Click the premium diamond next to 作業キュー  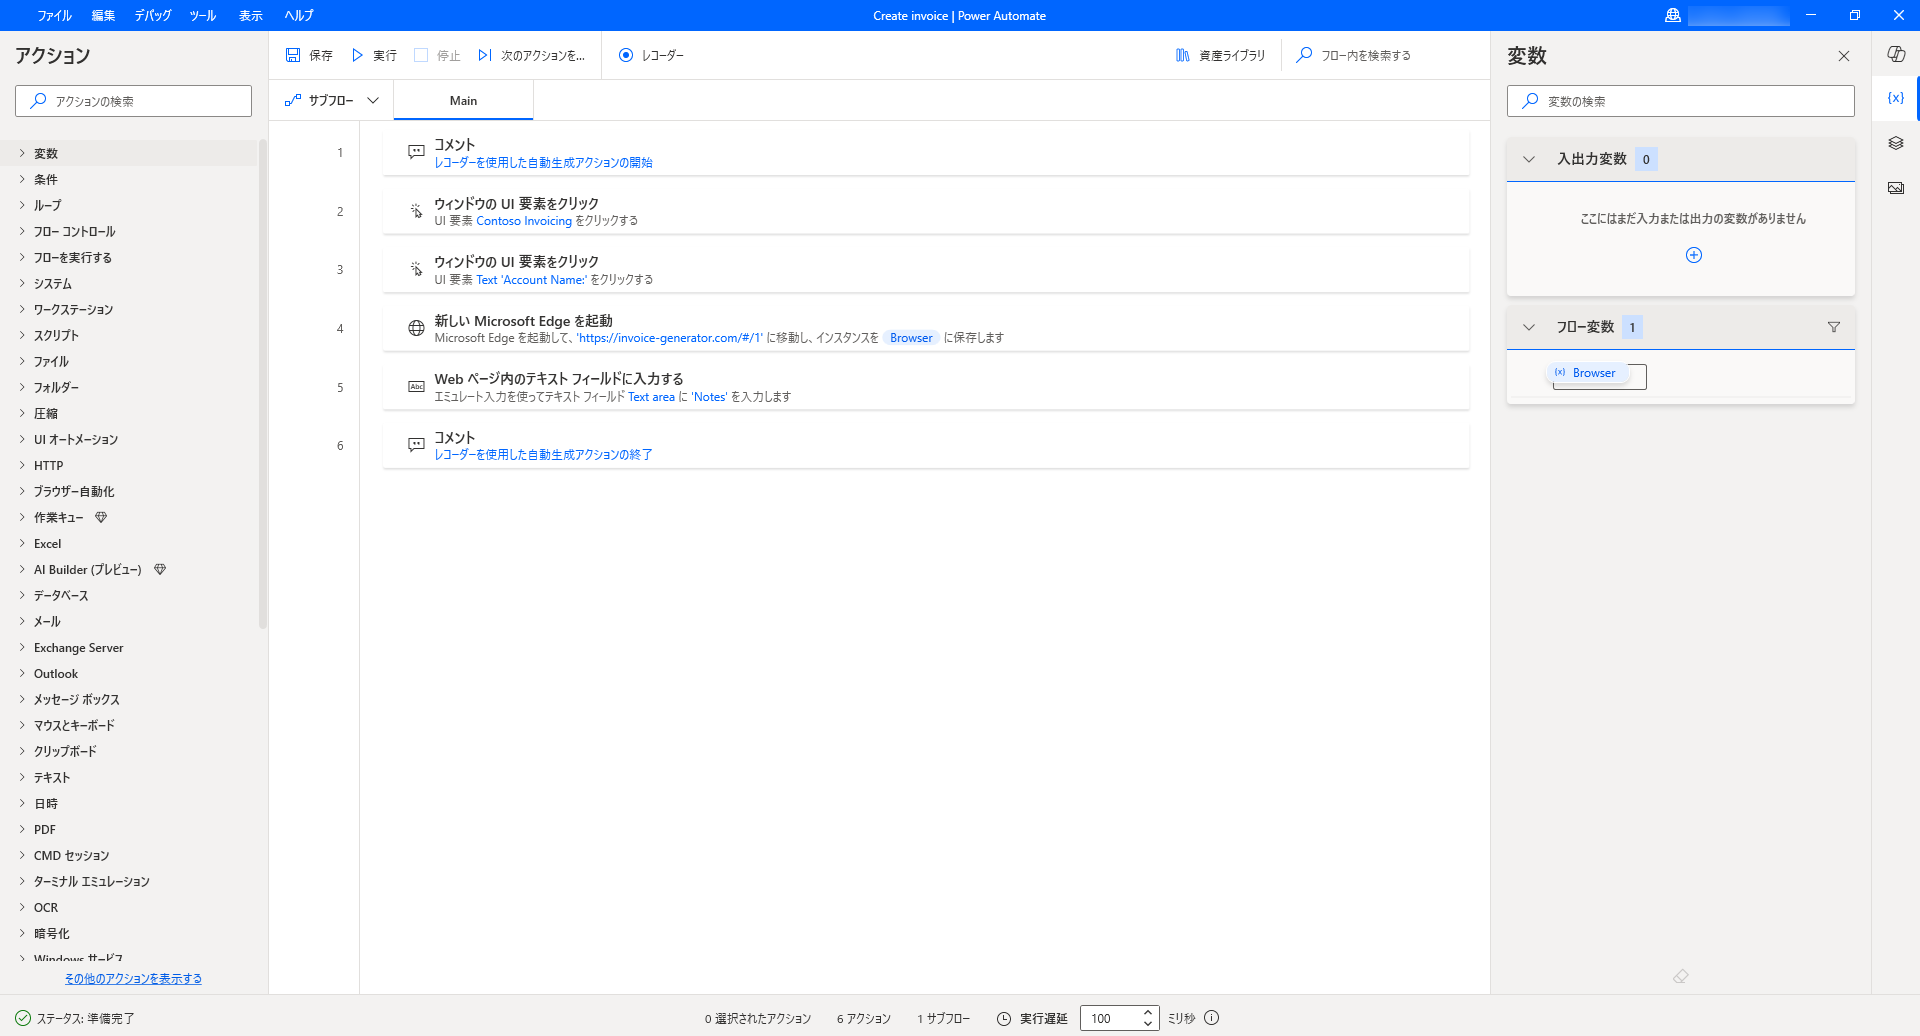(101, 517)
